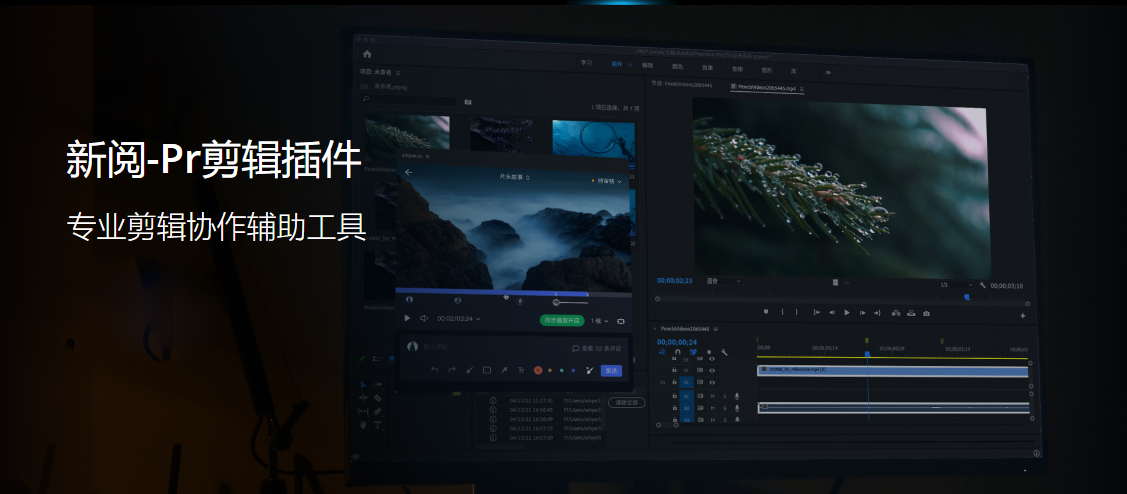
Task: Switch to 颜色 workspace tab
Action: point(677,66)
